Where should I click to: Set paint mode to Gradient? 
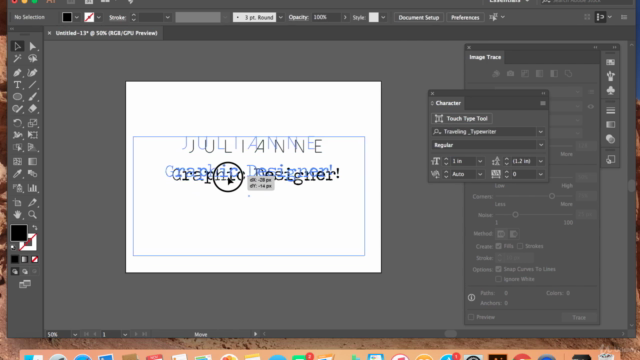click(x=25, y=259)
